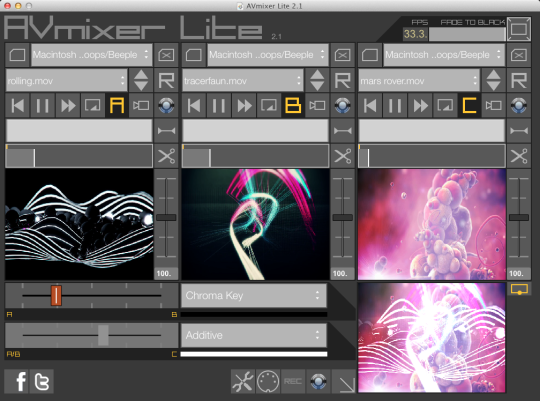
Task: Pause the rolling.mov clip
Action: click(42, 105)
